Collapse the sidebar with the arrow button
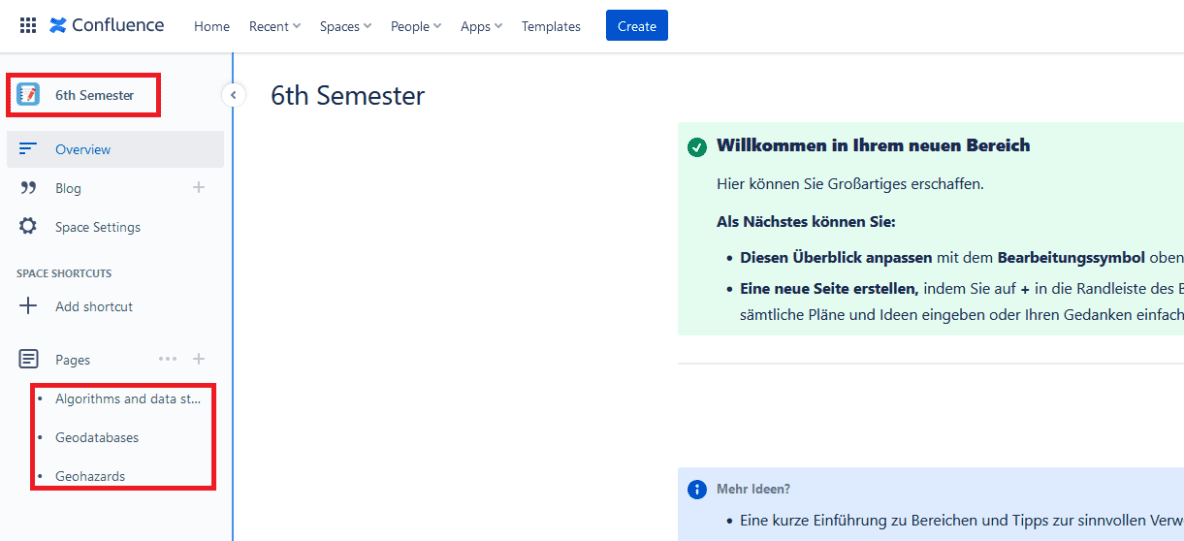This screenshot has height=541, width=1184. (x=232, y=95)
